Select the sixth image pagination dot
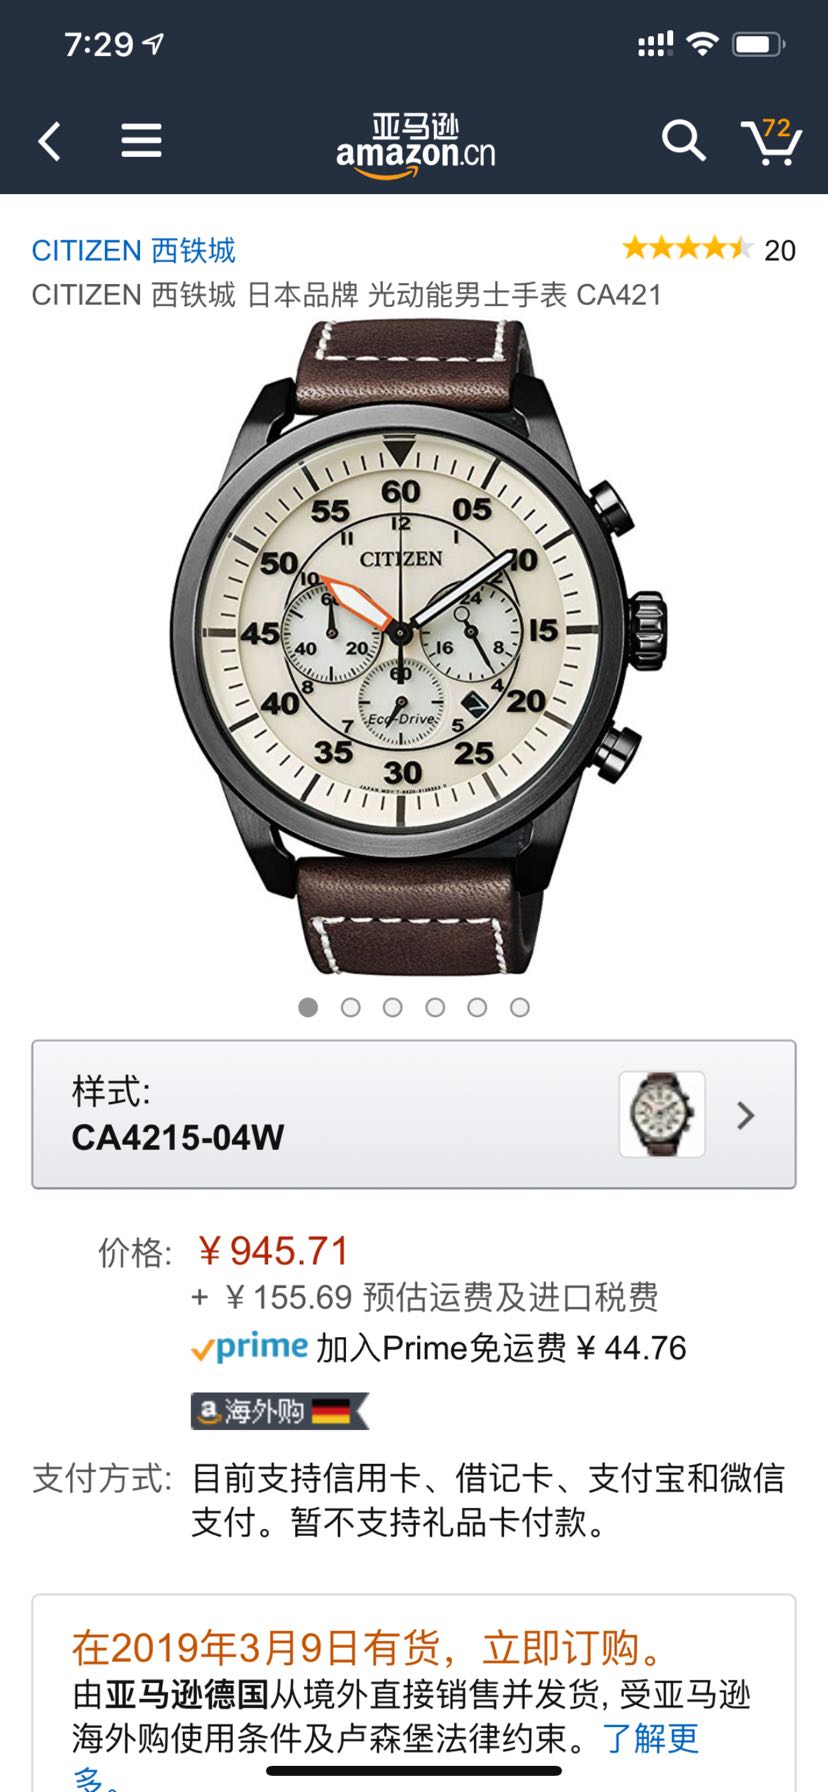This screenshot has height=1792, width=828. coord(519,1007)
